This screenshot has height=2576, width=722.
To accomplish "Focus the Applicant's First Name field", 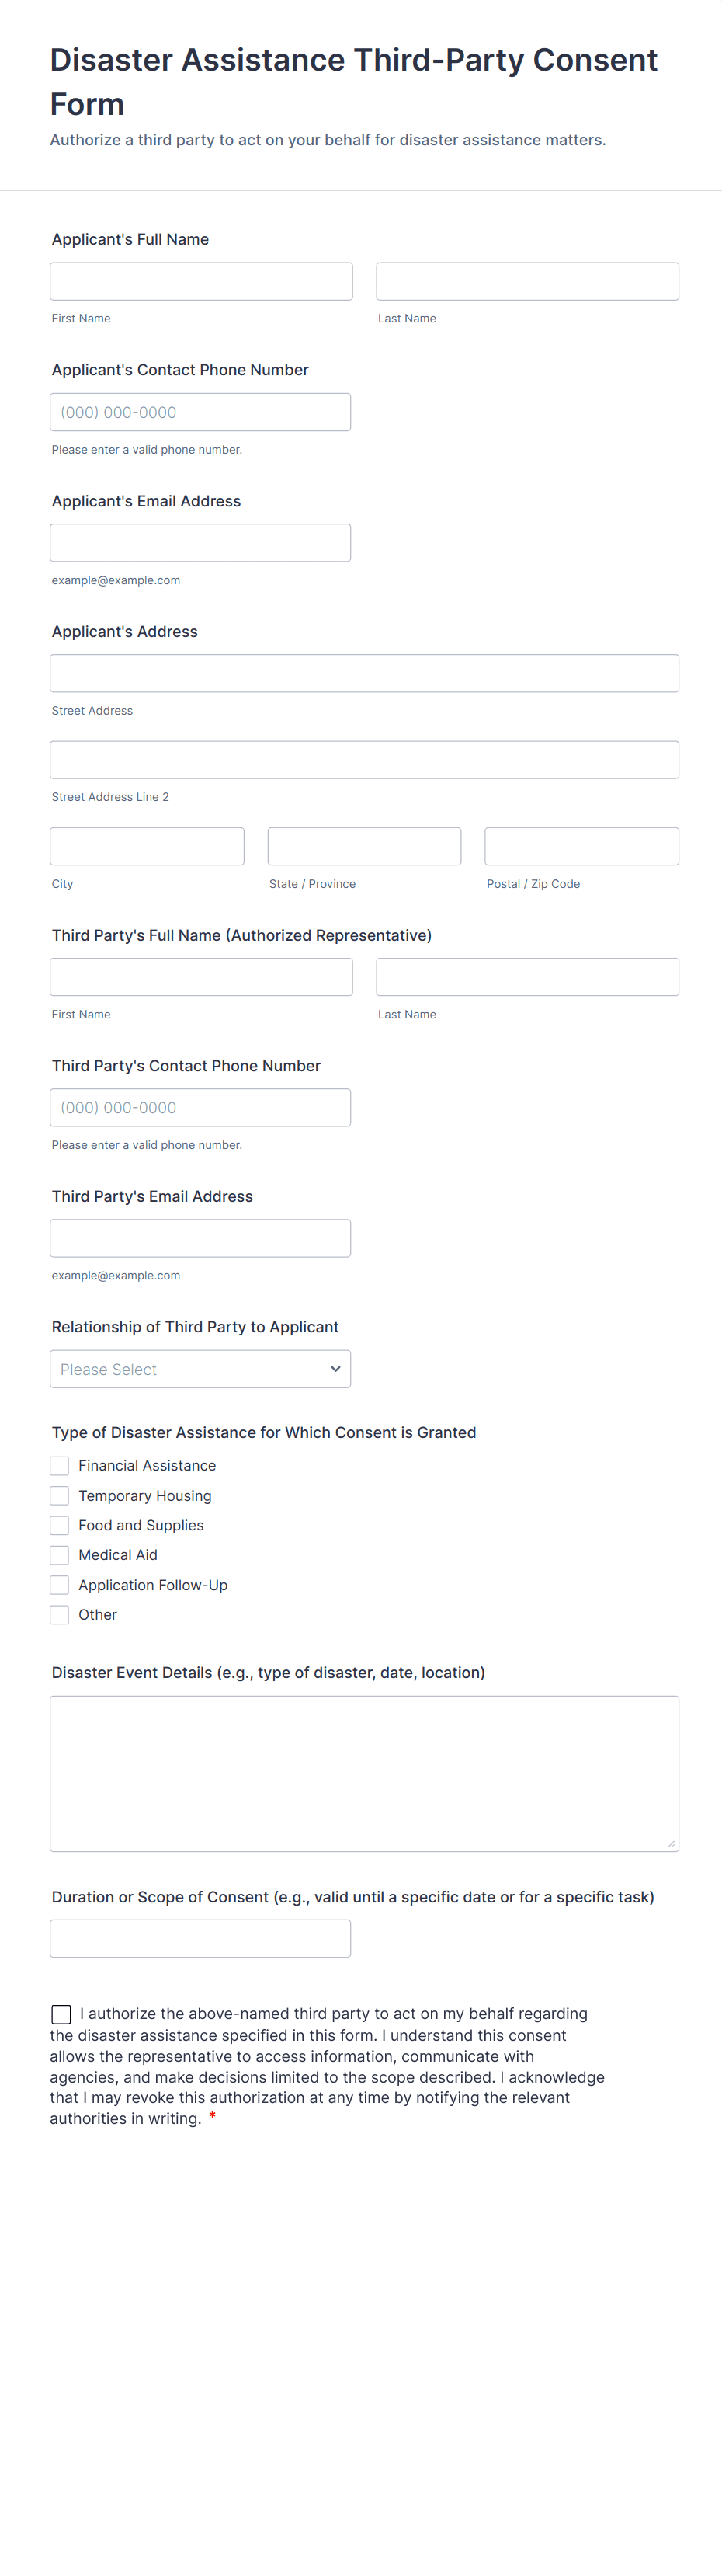I will coord(201,281).
